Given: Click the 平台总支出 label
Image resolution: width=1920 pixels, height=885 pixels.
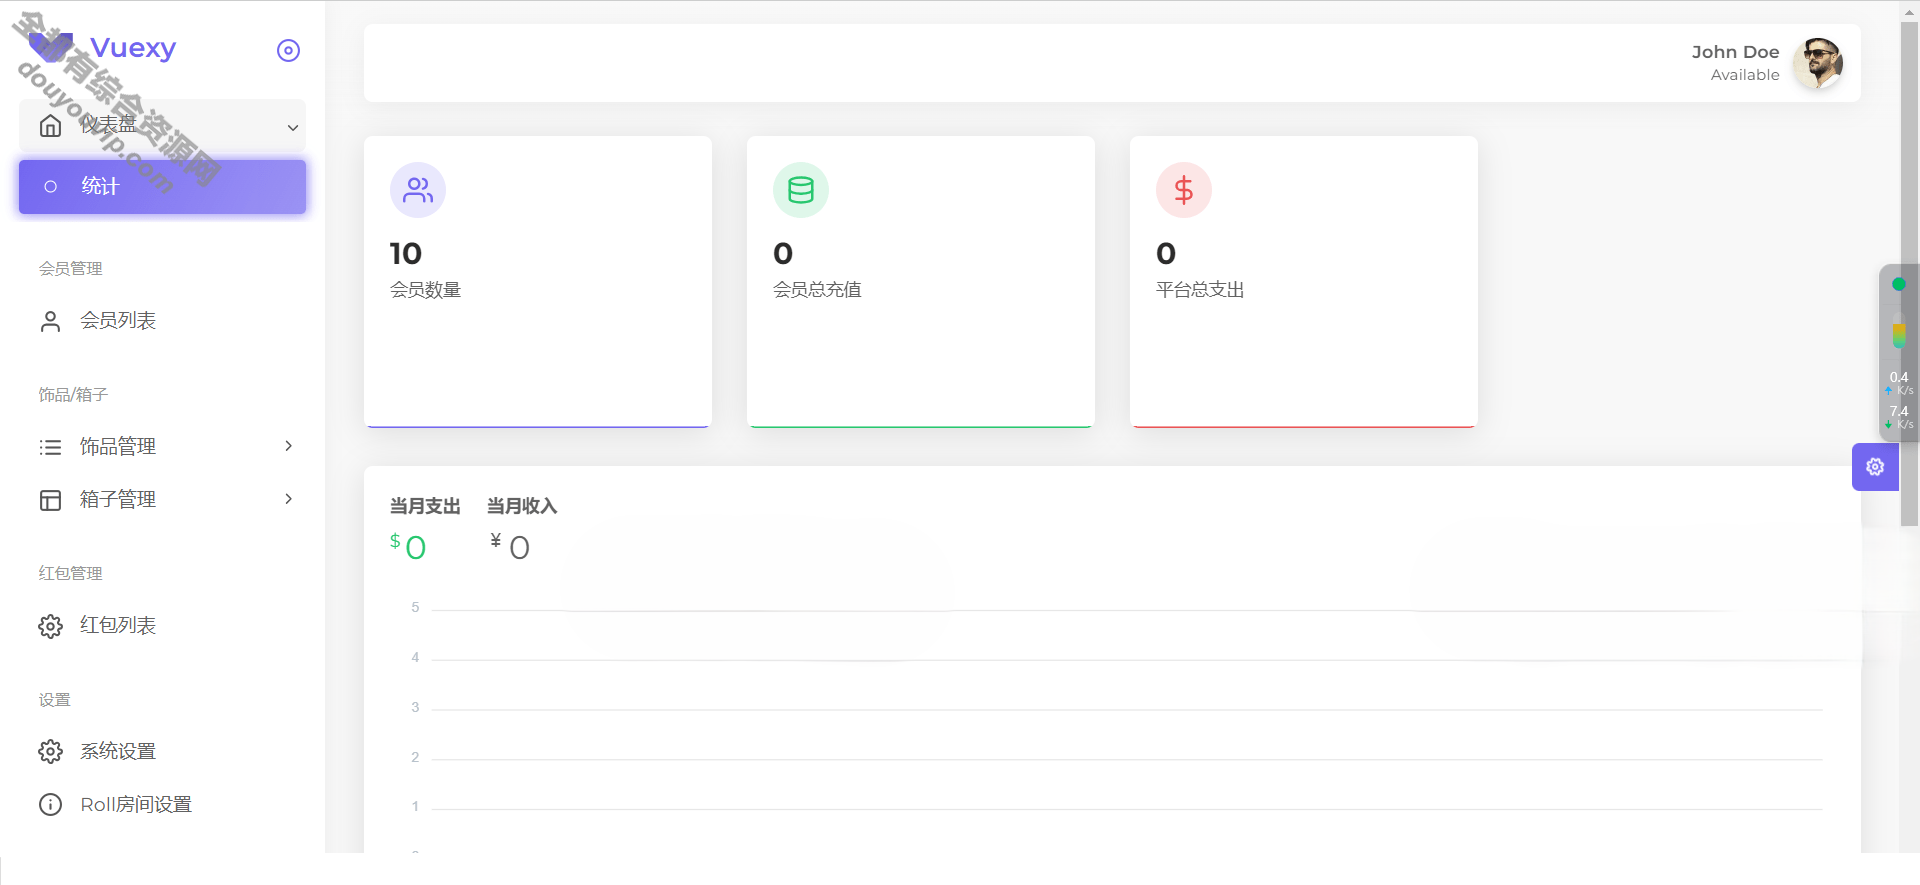Looking at the screenshot, I should [1200, 290].
